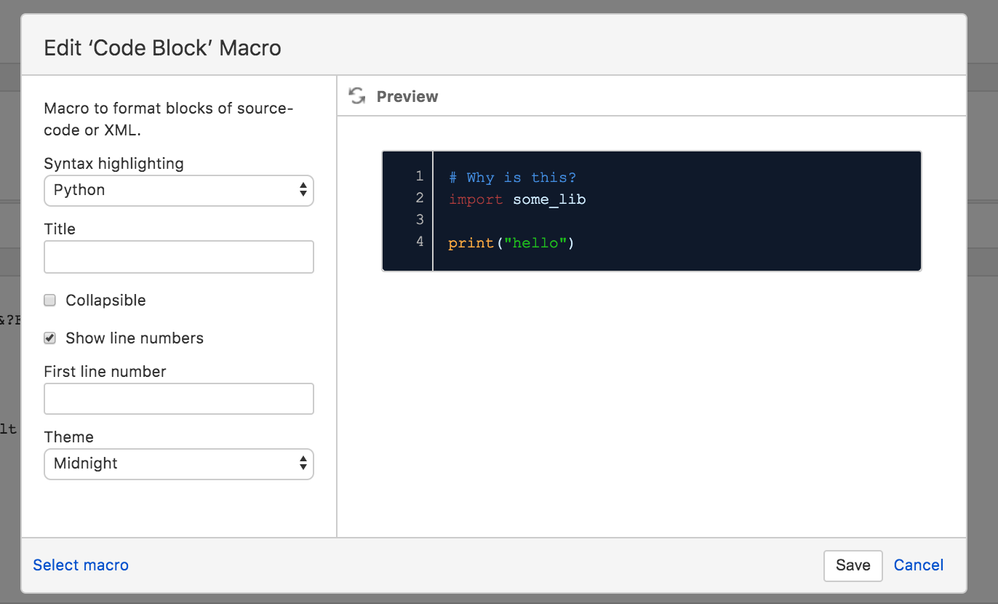The image size is (998, 604).
Task: Click the refresh arrow beside Preview
Action: coord(357,96)
